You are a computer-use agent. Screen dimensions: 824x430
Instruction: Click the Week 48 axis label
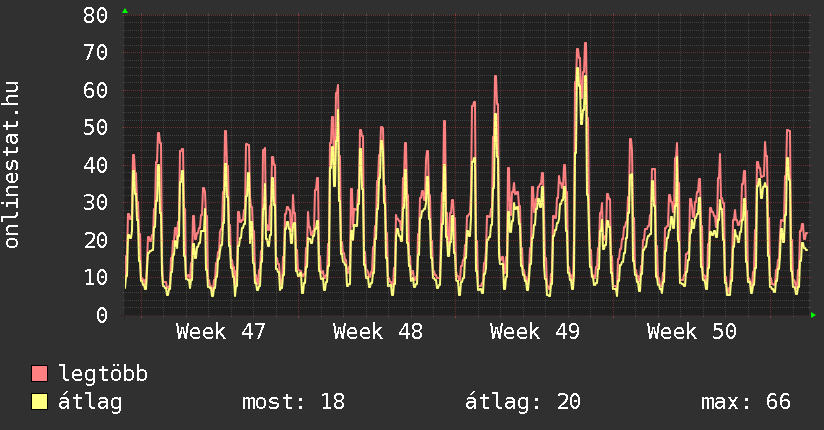[x=378, y=332]
